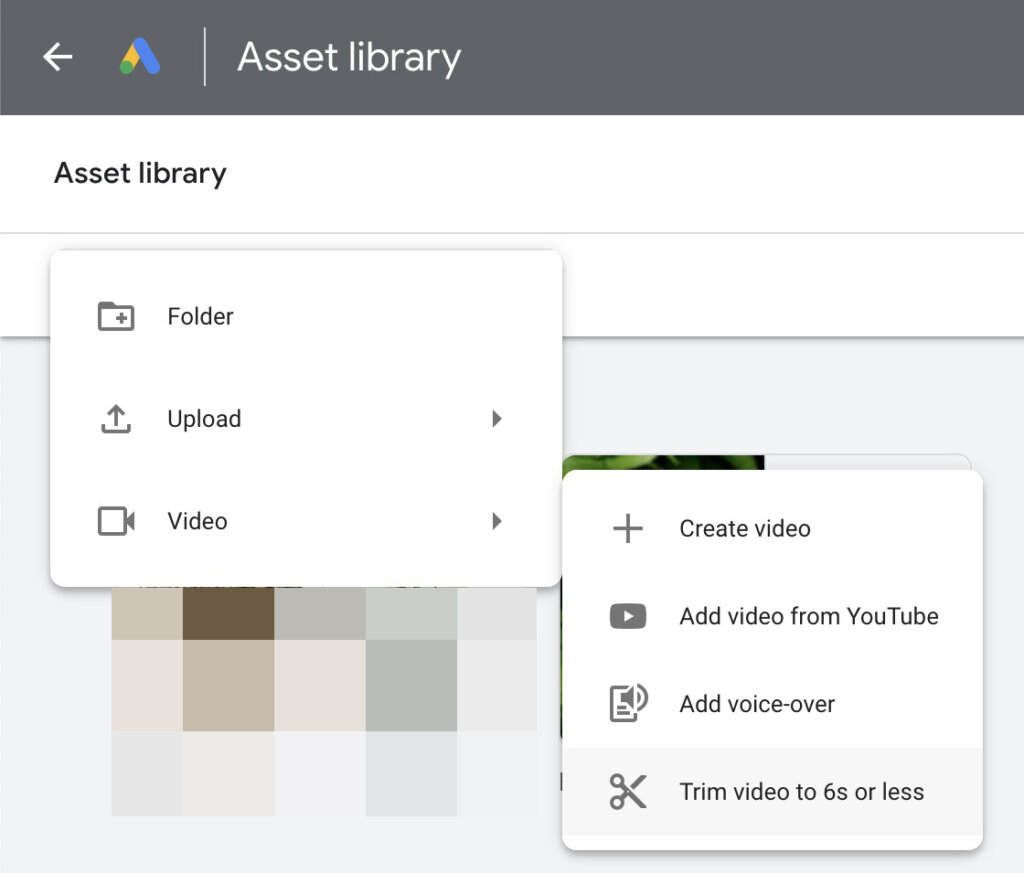Open the Folder creation option

point(200,316)
